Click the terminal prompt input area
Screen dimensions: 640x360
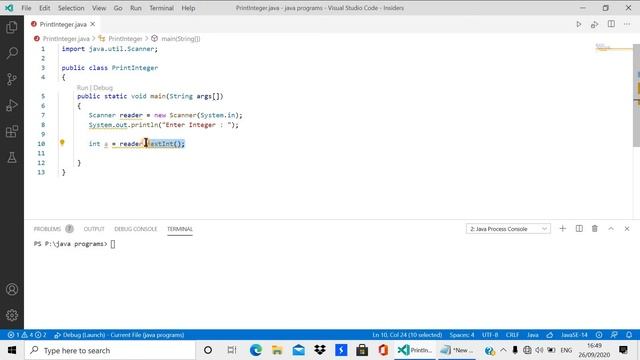[113, 244]
